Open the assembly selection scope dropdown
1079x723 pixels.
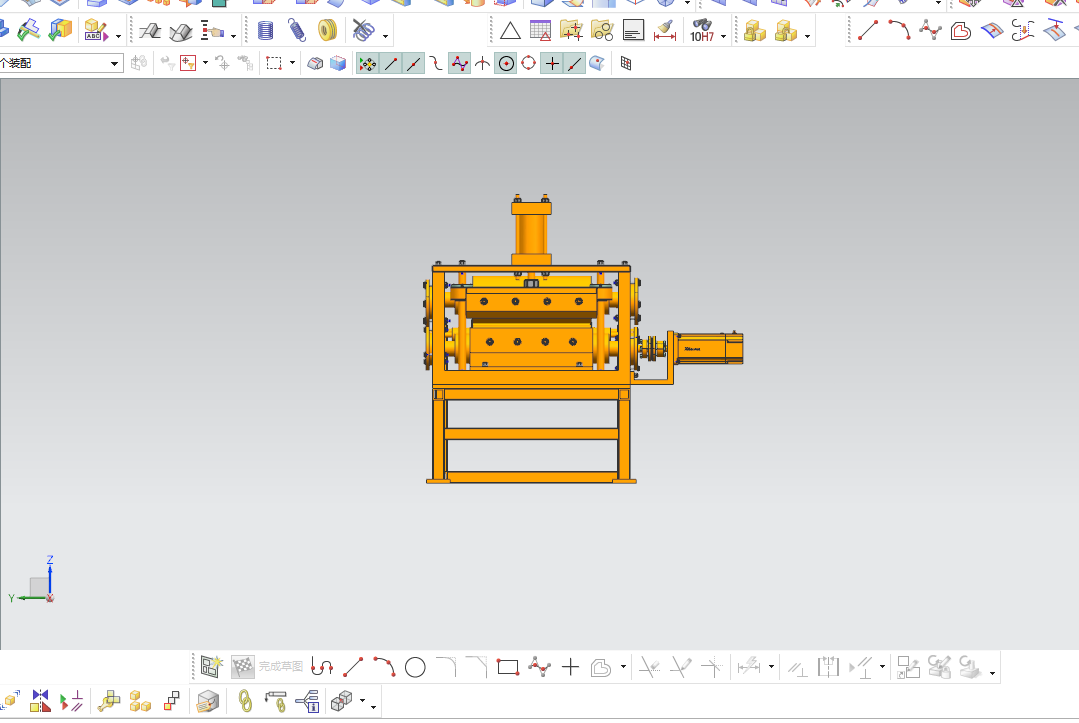(114, 63)
